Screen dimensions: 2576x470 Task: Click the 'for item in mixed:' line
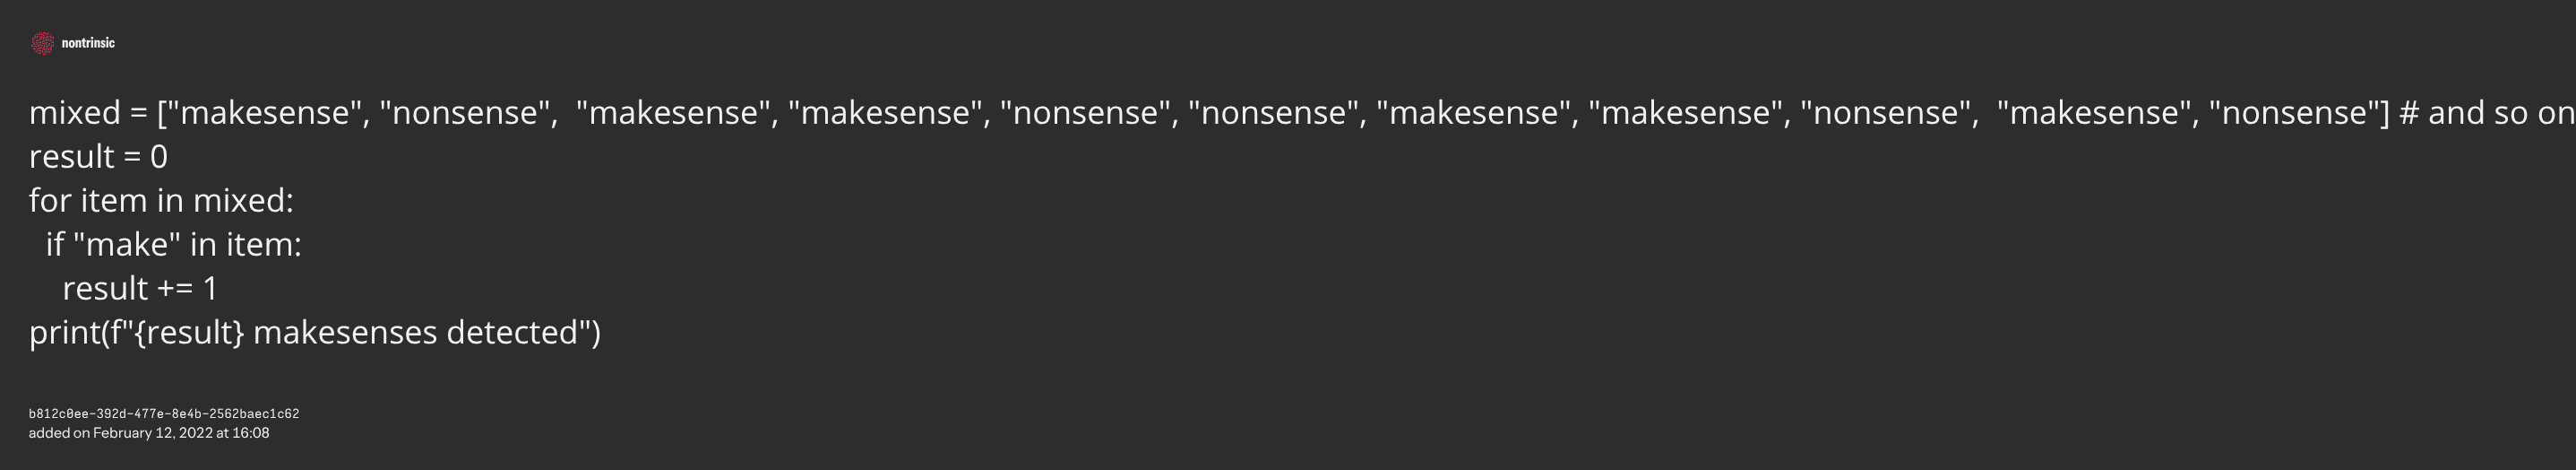coord(161,201)
